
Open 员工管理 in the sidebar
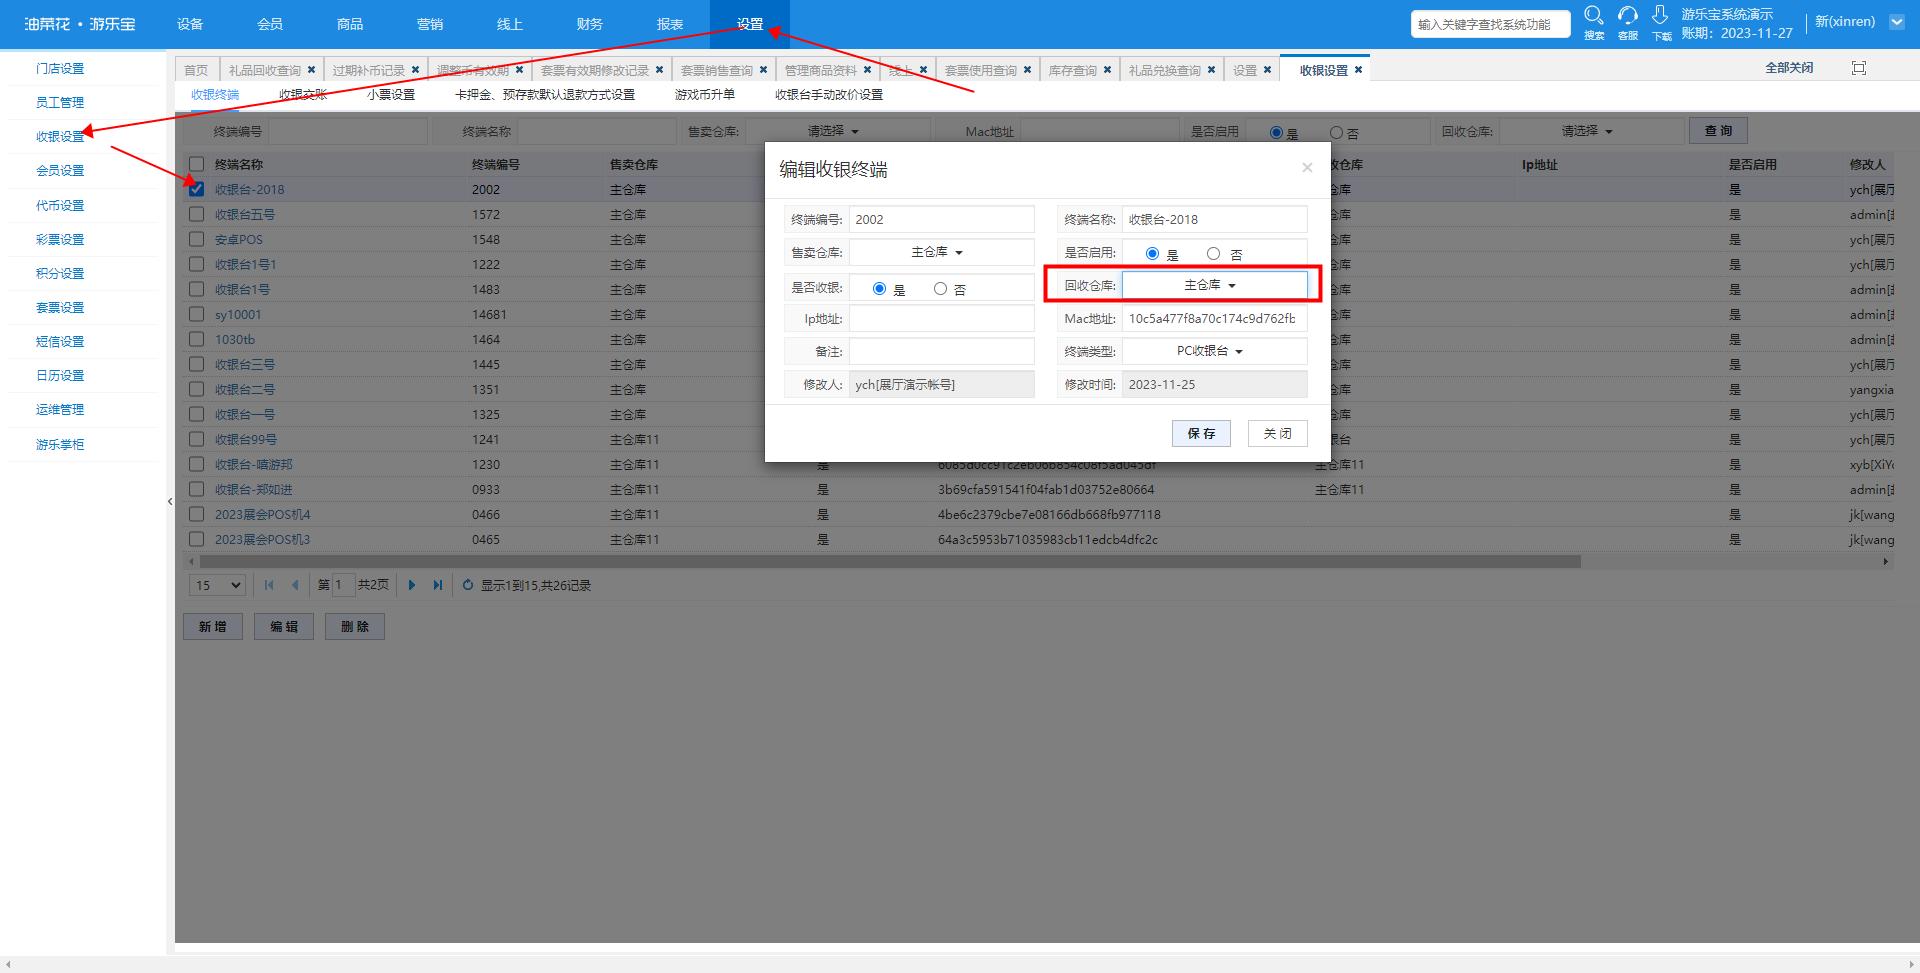pos(60,103)
